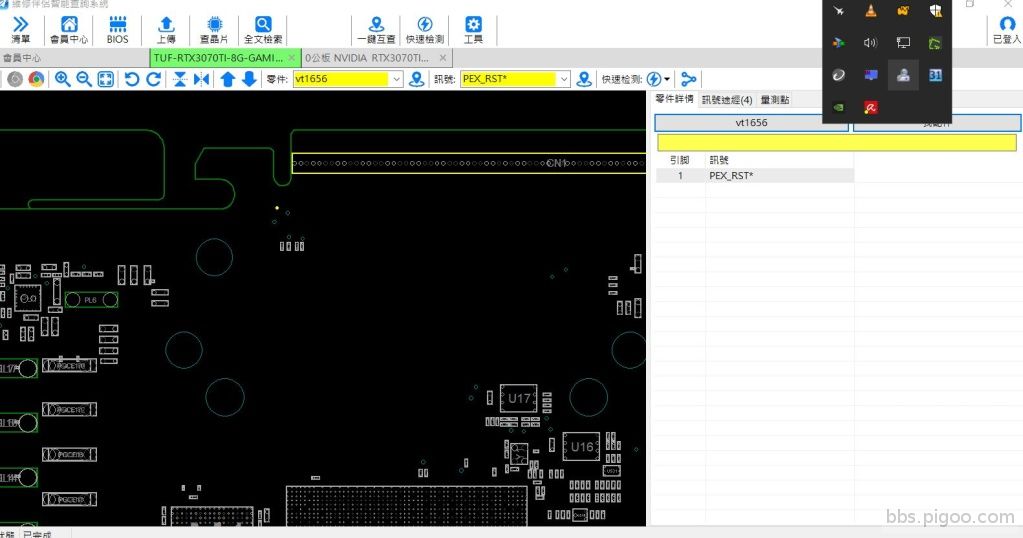
Task: Expand the 訊號 PEX_RST* dropdown
Action: tap(563, 79)
